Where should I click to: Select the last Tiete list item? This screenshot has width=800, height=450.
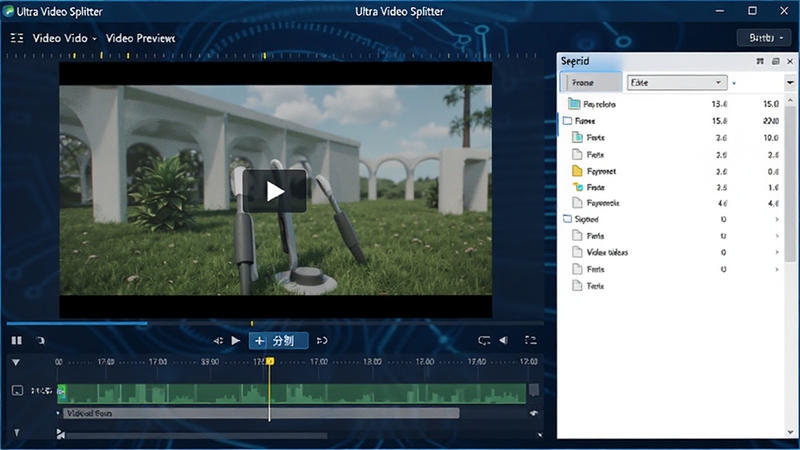point(673,286)
